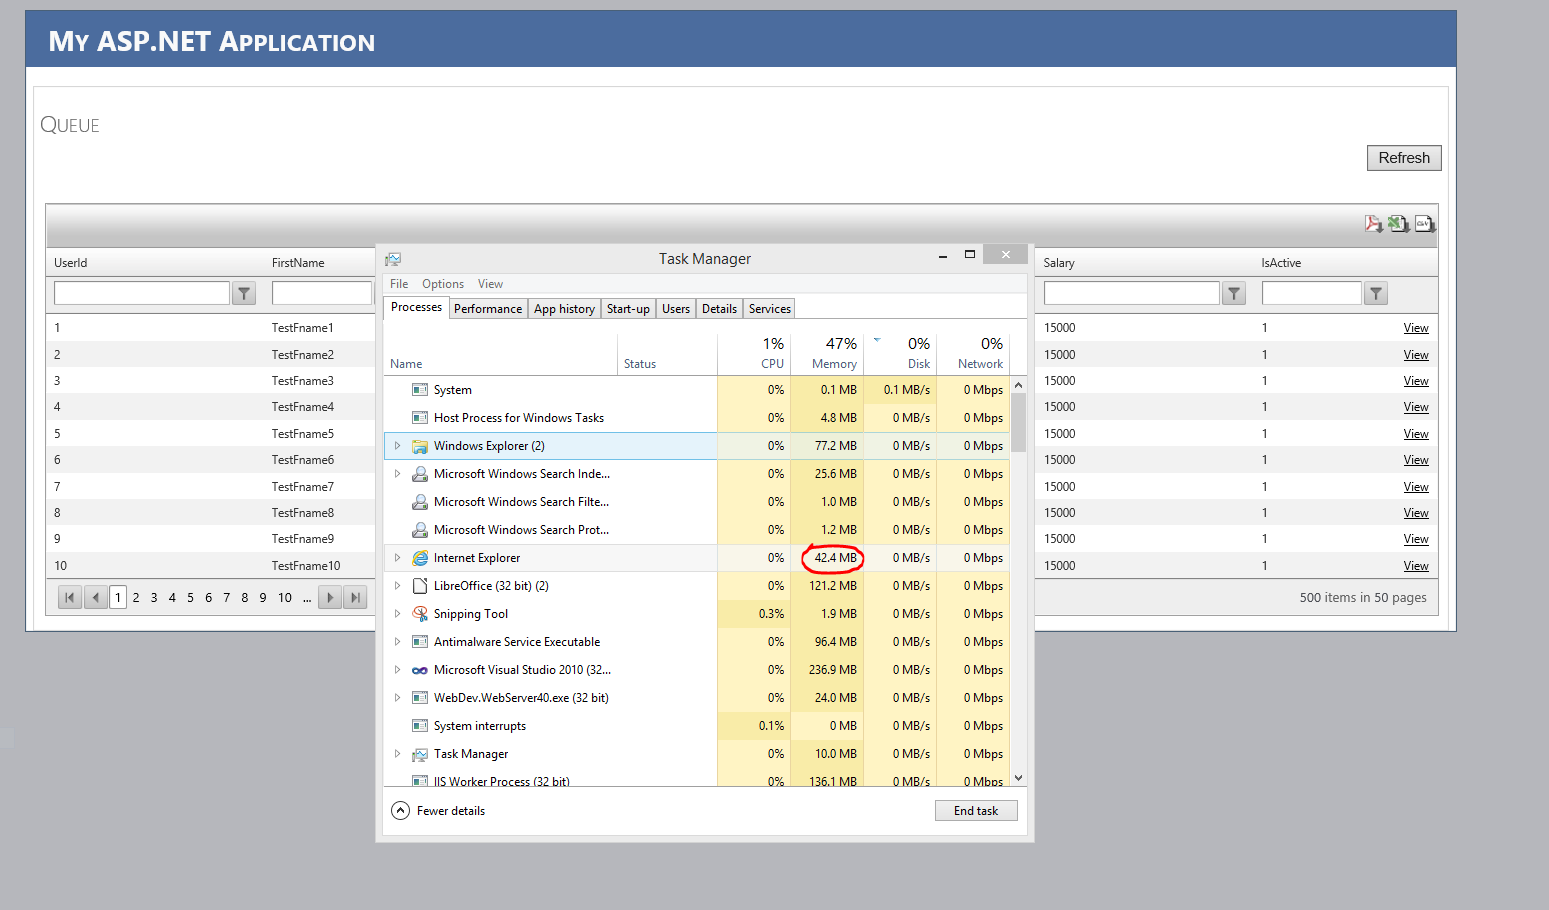Expand the Microsoft Windows Search Indexer row
This screenshot has height=910, width=1549.
397,474
